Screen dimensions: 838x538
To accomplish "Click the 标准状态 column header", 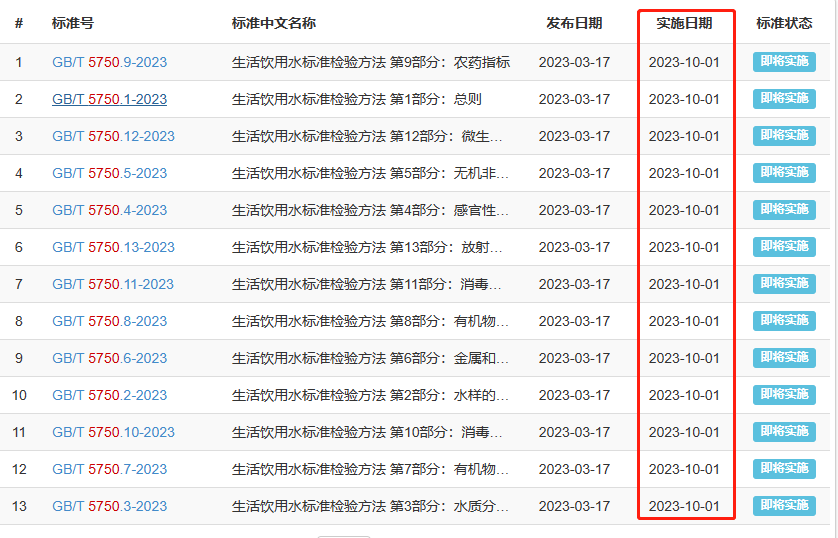I will coord(784,24).
